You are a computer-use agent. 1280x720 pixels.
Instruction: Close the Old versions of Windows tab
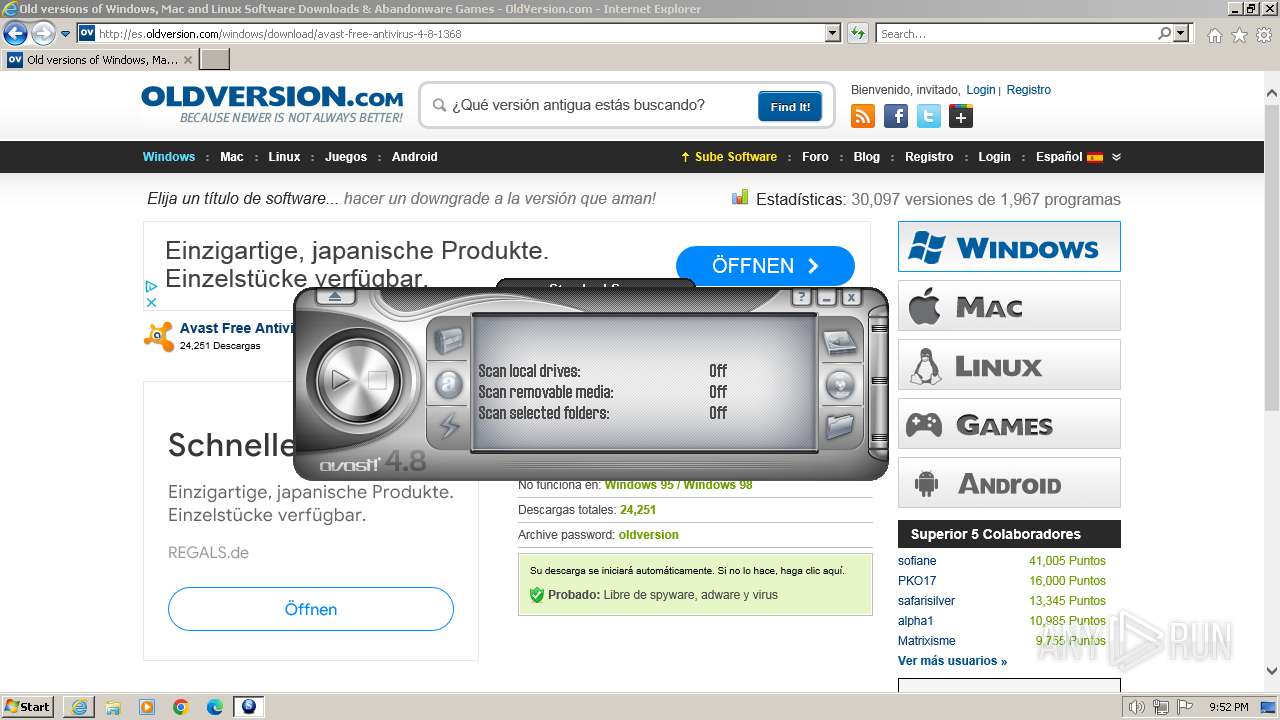click(x=188, y=60)
